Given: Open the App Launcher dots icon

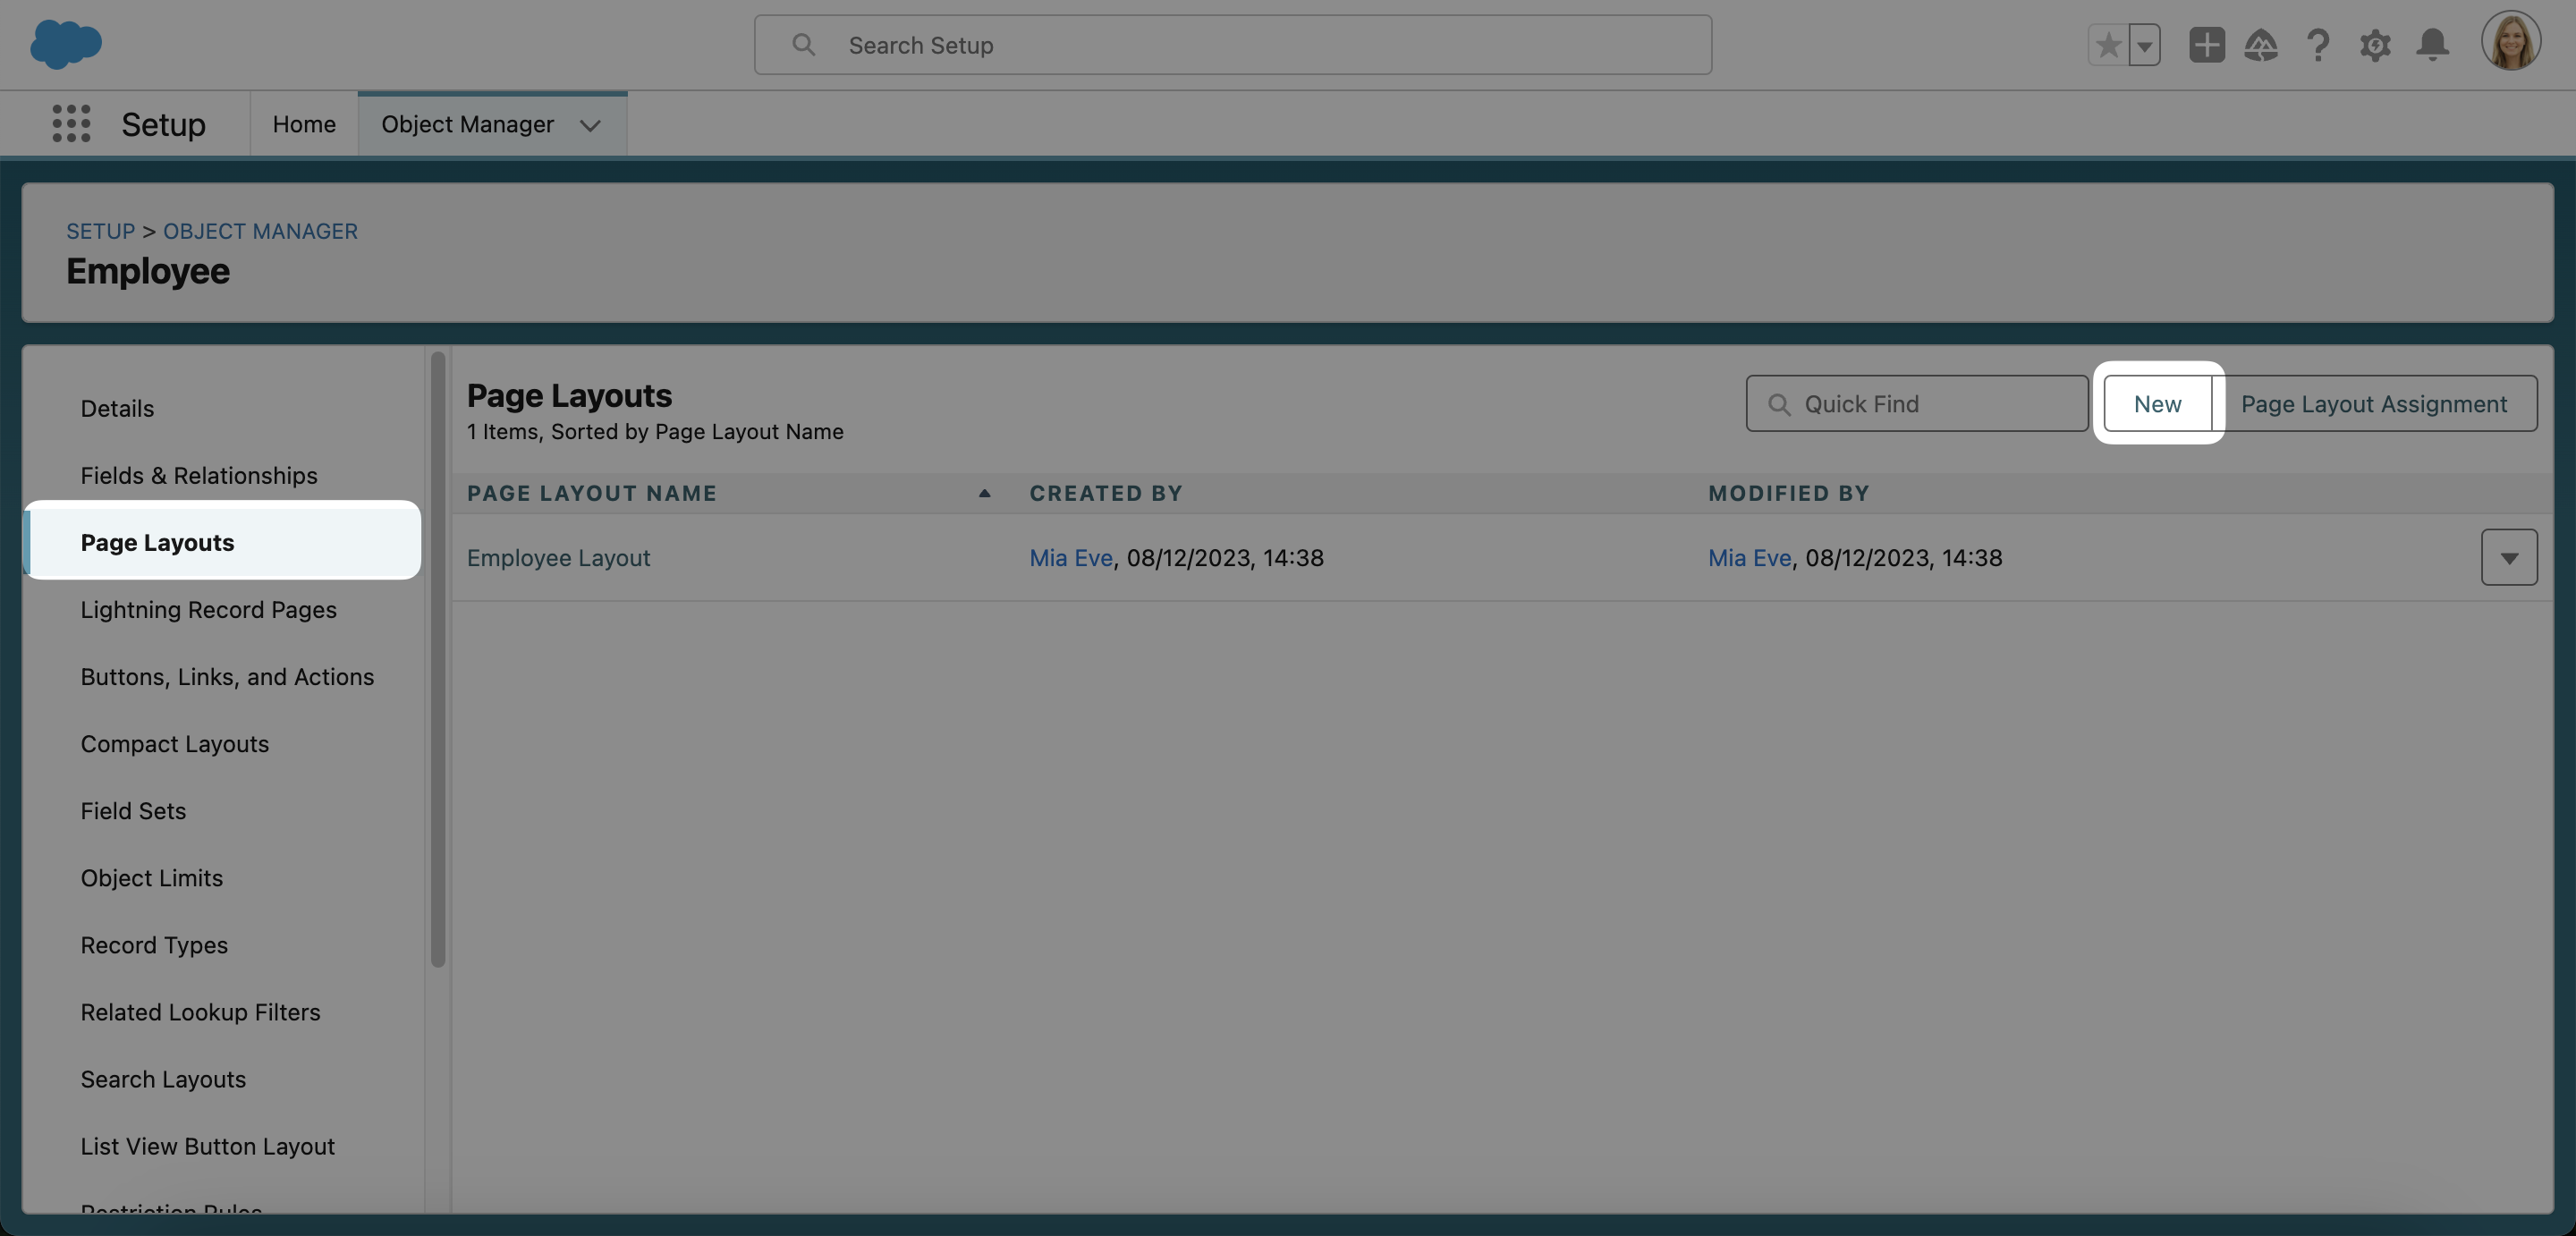Looking at the screenshot, I should tap(71, 124).
